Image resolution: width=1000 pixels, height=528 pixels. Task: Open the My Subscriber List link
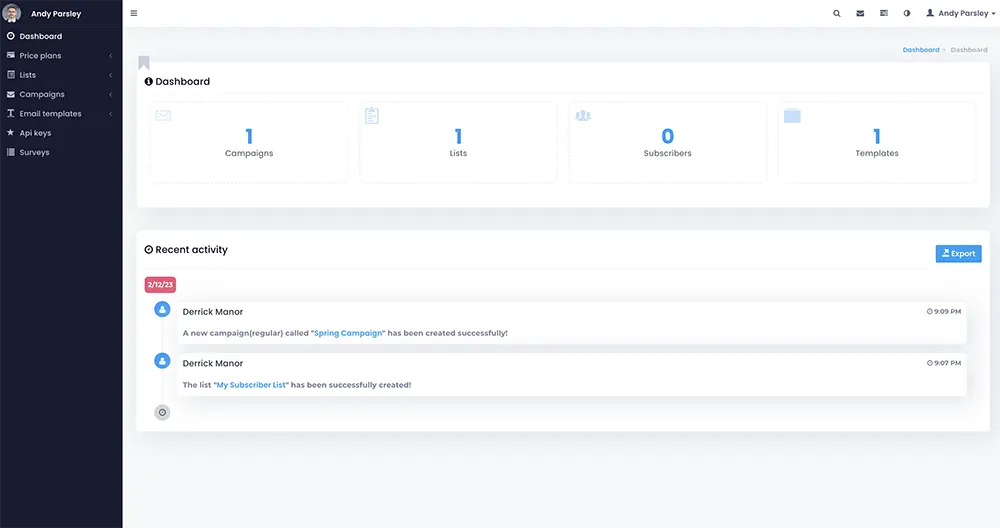(251, 385)
